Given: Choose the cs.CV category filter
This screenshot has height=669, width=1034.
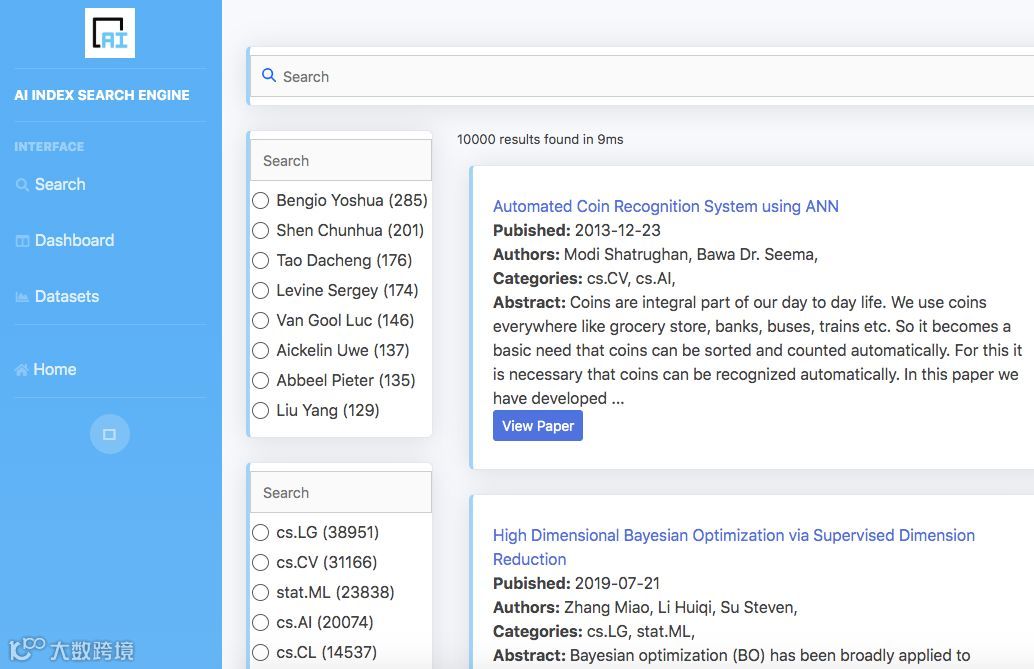Looking at the screenshot, I should click(x=260, y=562).
